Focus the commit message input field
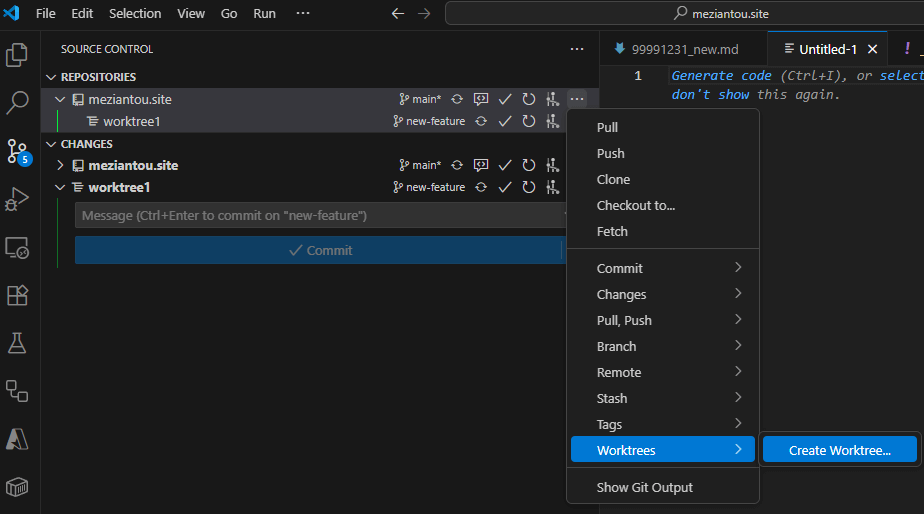The image size is (924, 514). (321, 215)
